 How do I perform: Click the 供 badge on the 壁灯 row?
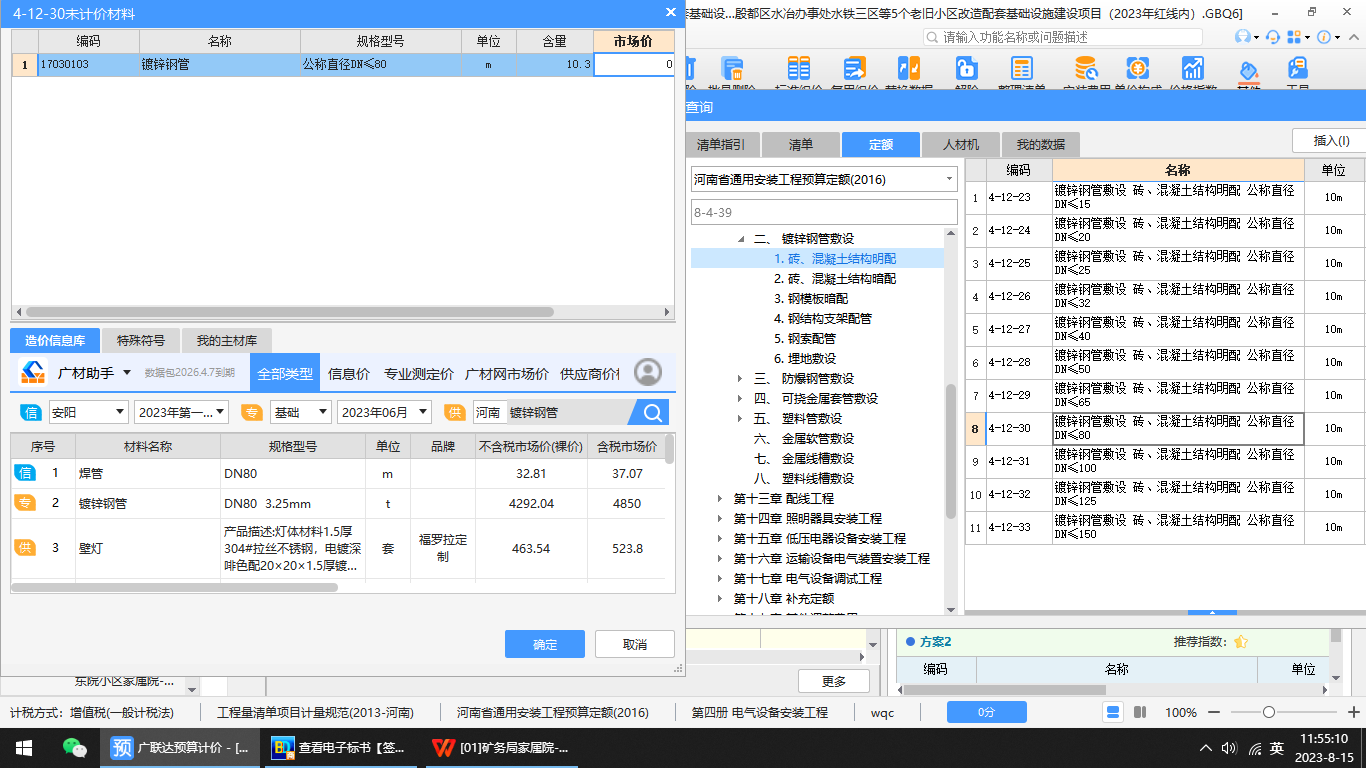tap(24, 547)
